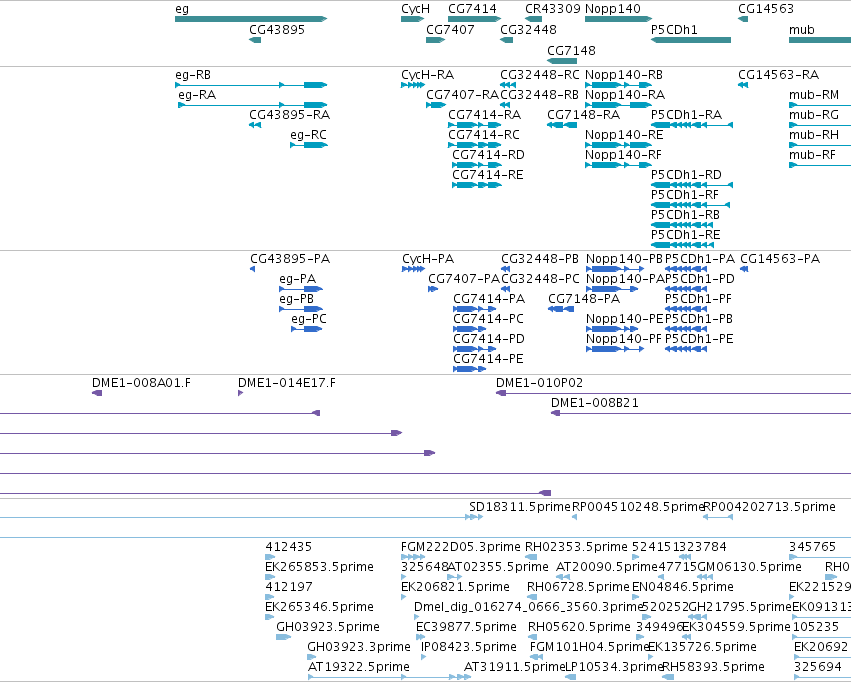Select EST AT19322.5prime
851x682 pixels.
[x=389, y=677]
